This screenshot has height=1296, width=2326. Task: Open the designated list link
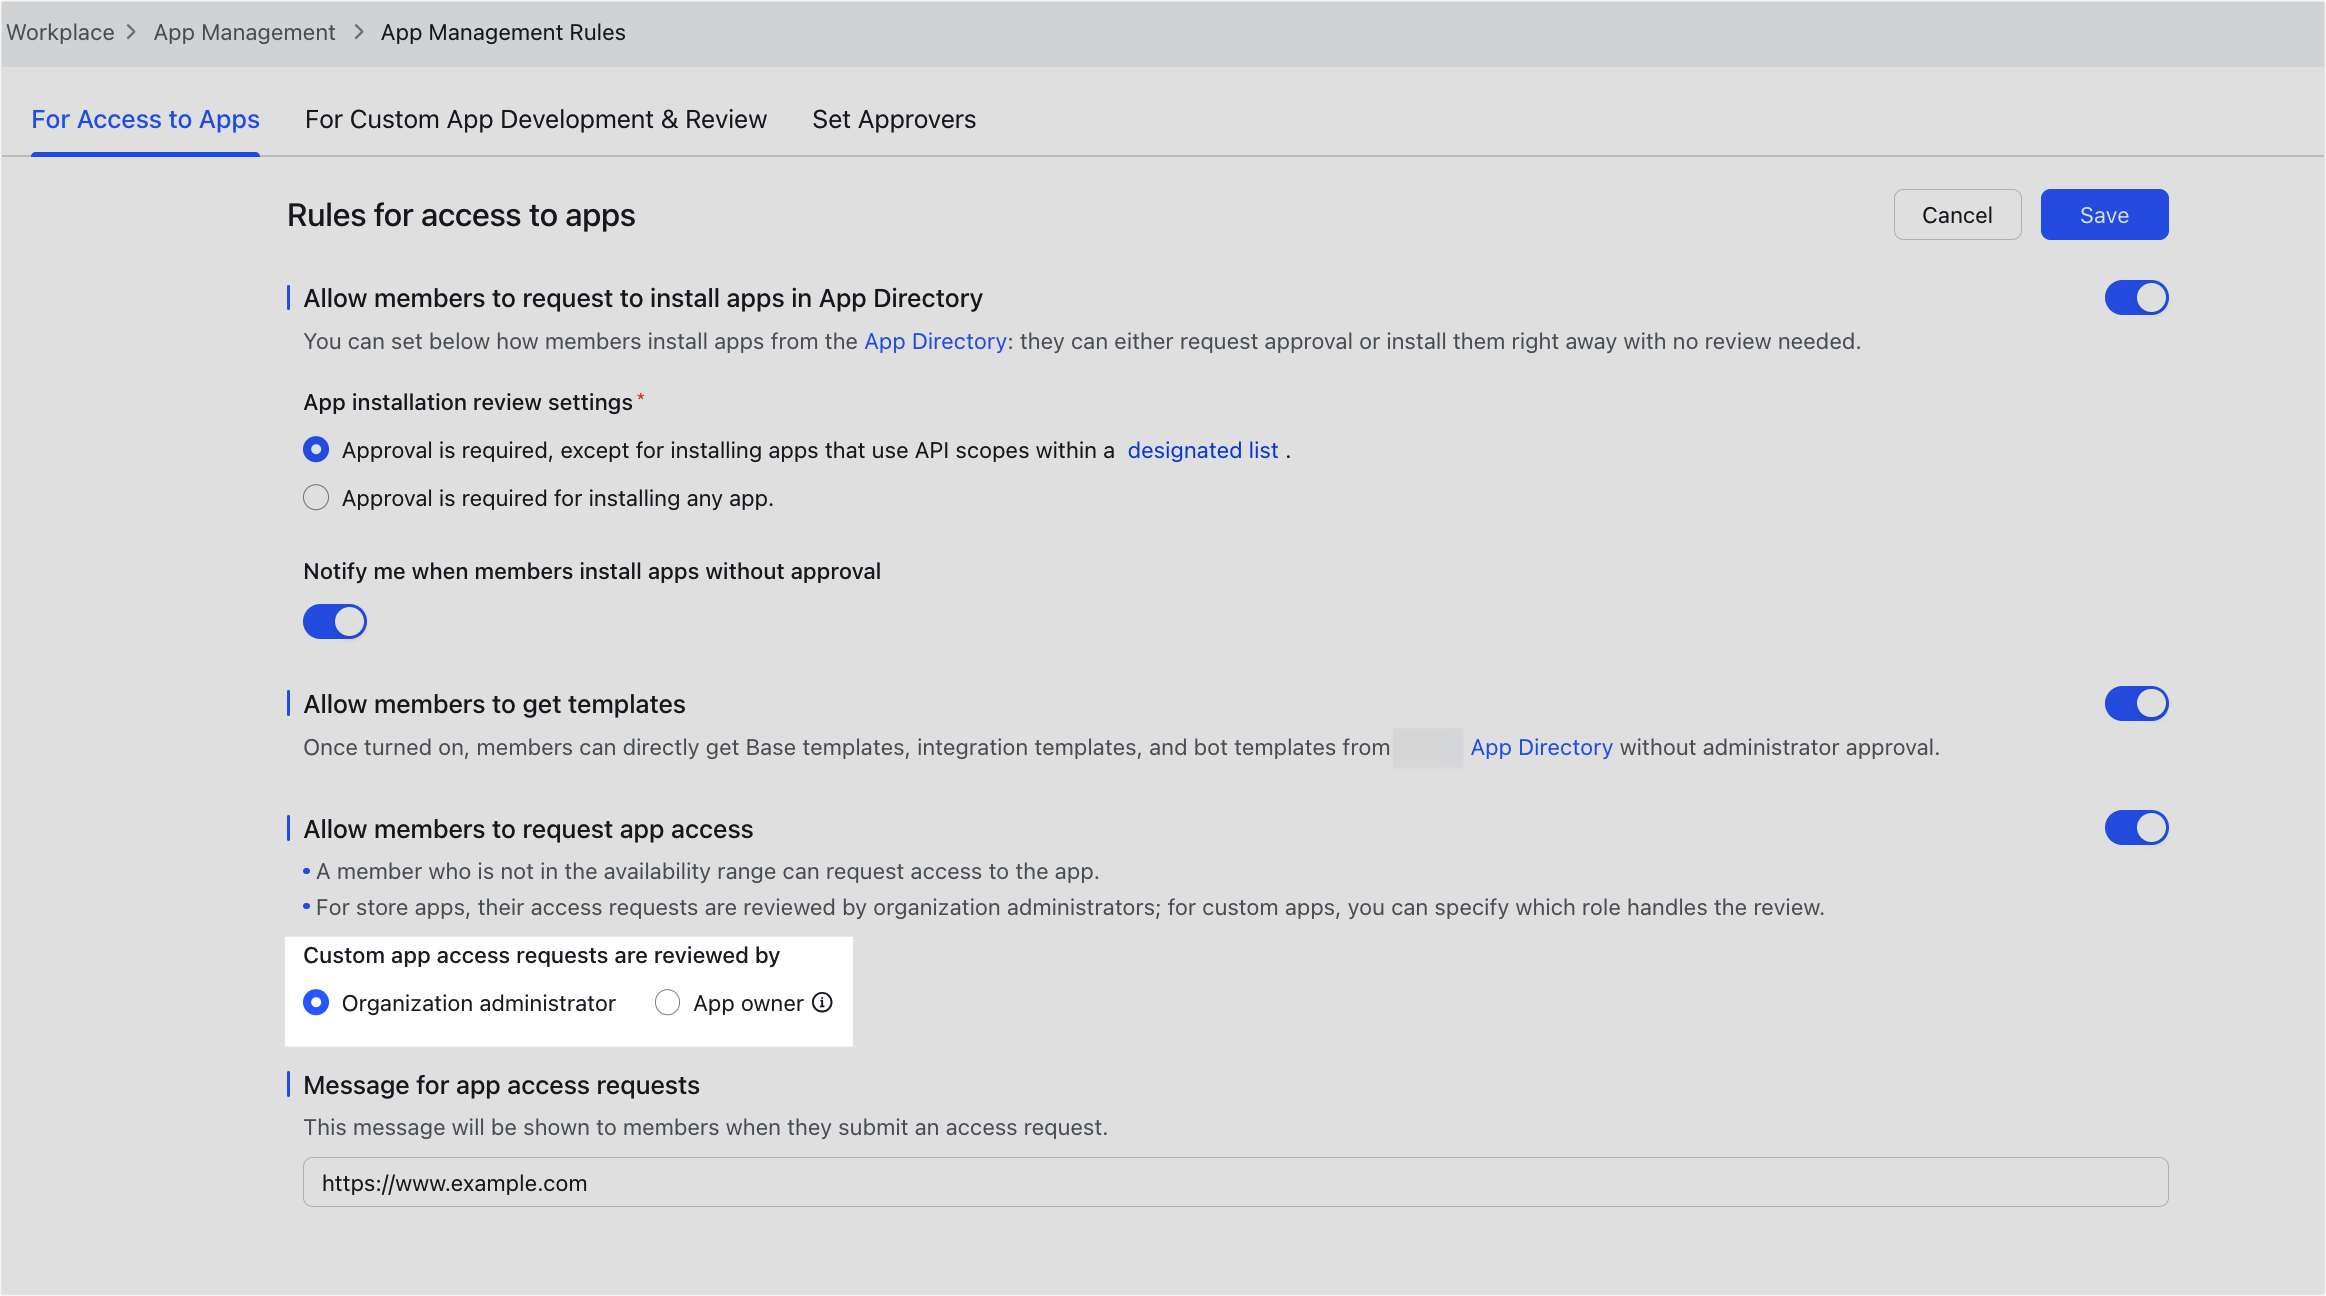click(x=1203, y=451)
